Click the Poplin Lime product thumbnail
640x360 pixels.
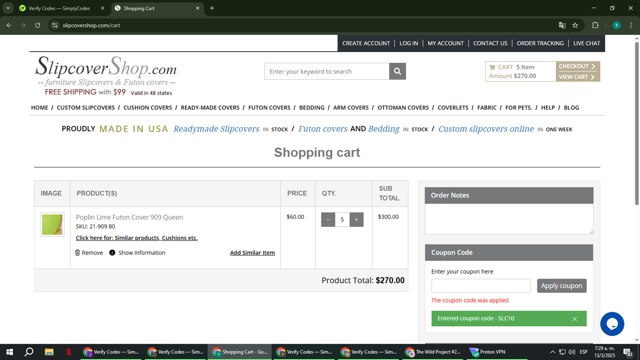(x=52, y=224)
